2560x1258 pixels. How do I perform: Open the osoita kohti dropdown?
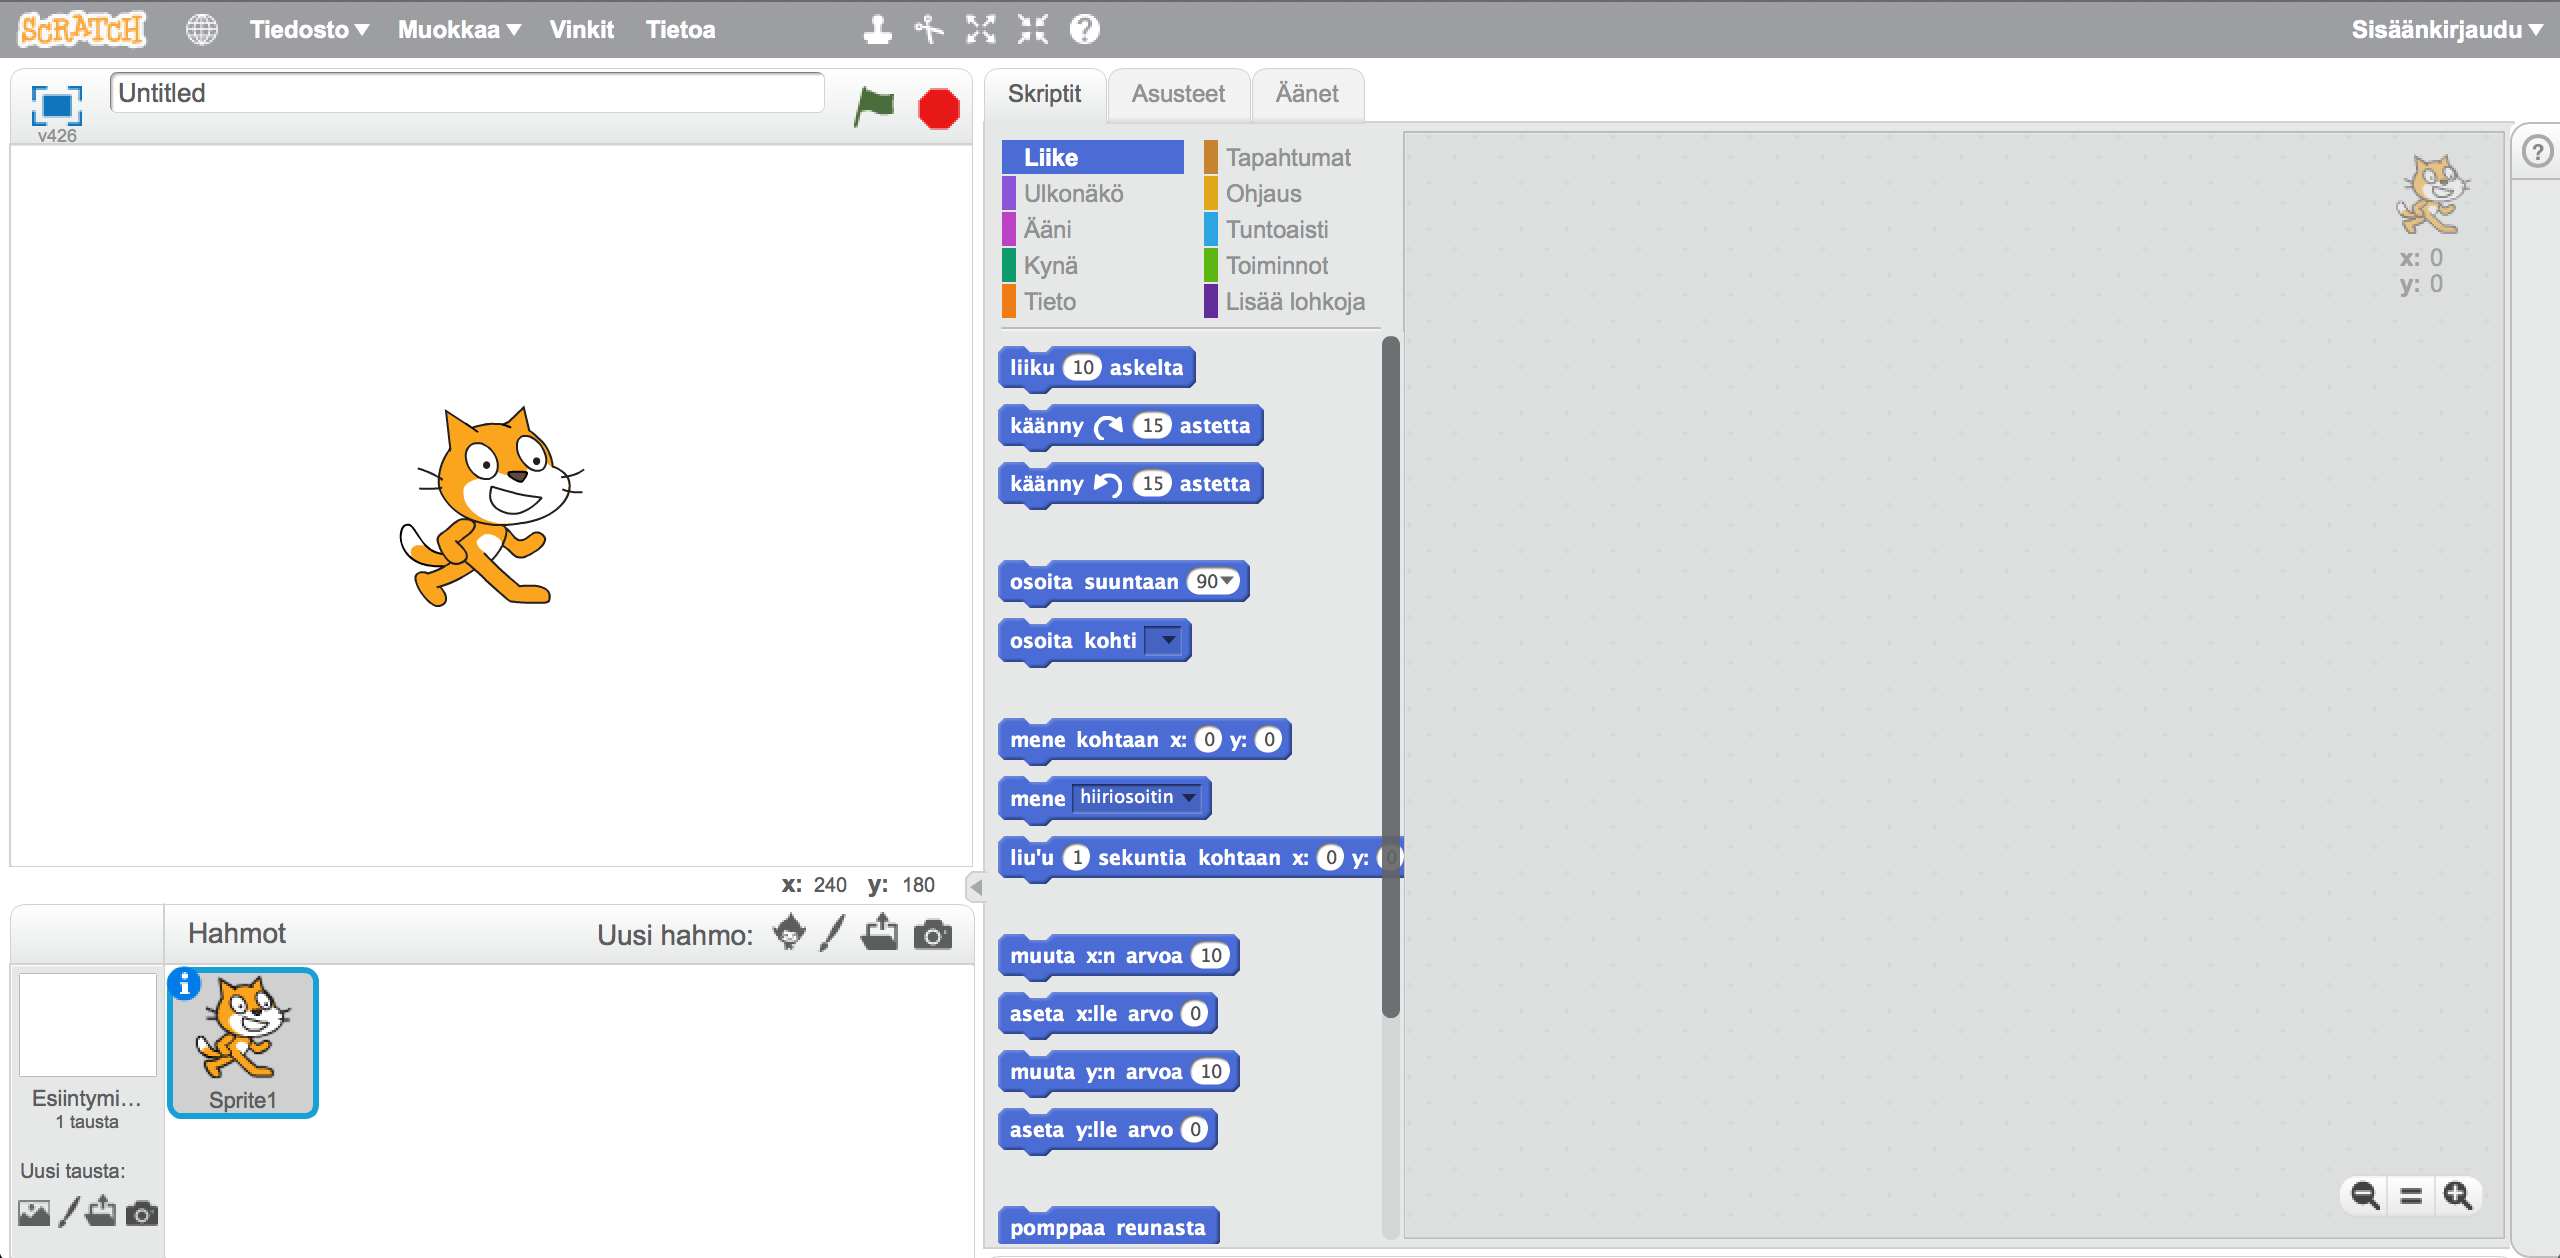point(1163,640)
